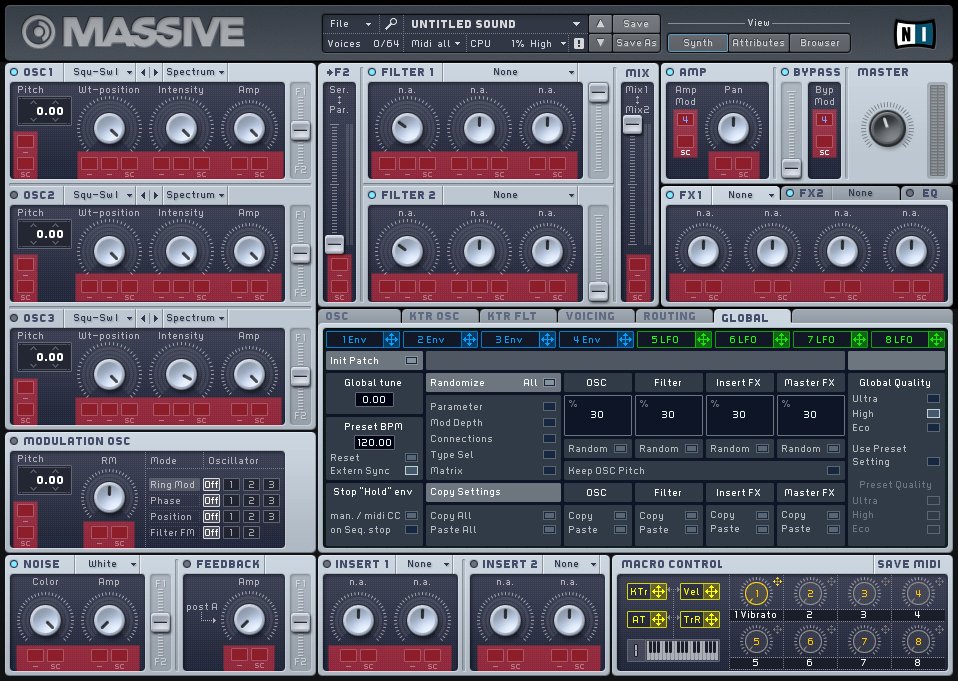Switch to the OSC tab
Viewport: 958px width, 681px height.
[359, 316]
